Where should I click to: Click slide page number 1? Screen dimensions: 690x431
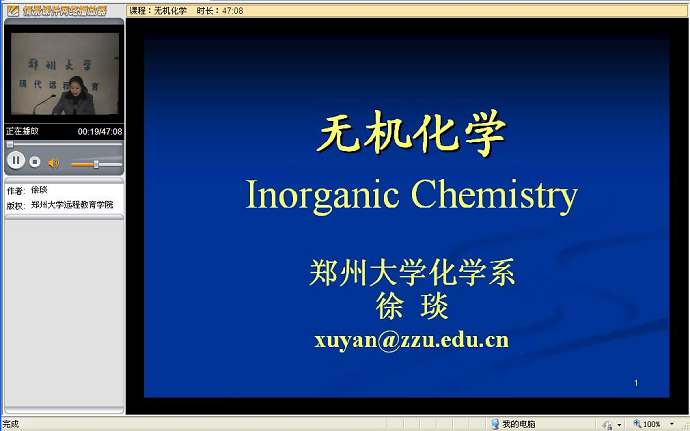click(x=636, y=383)
